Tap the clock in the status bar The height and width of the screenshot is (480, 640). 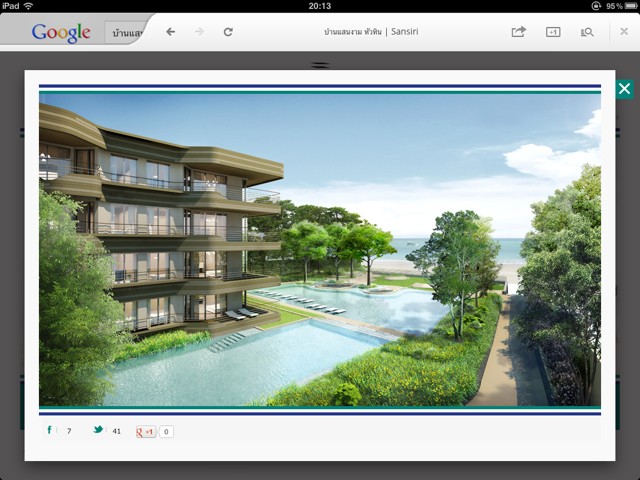[320, 6]
